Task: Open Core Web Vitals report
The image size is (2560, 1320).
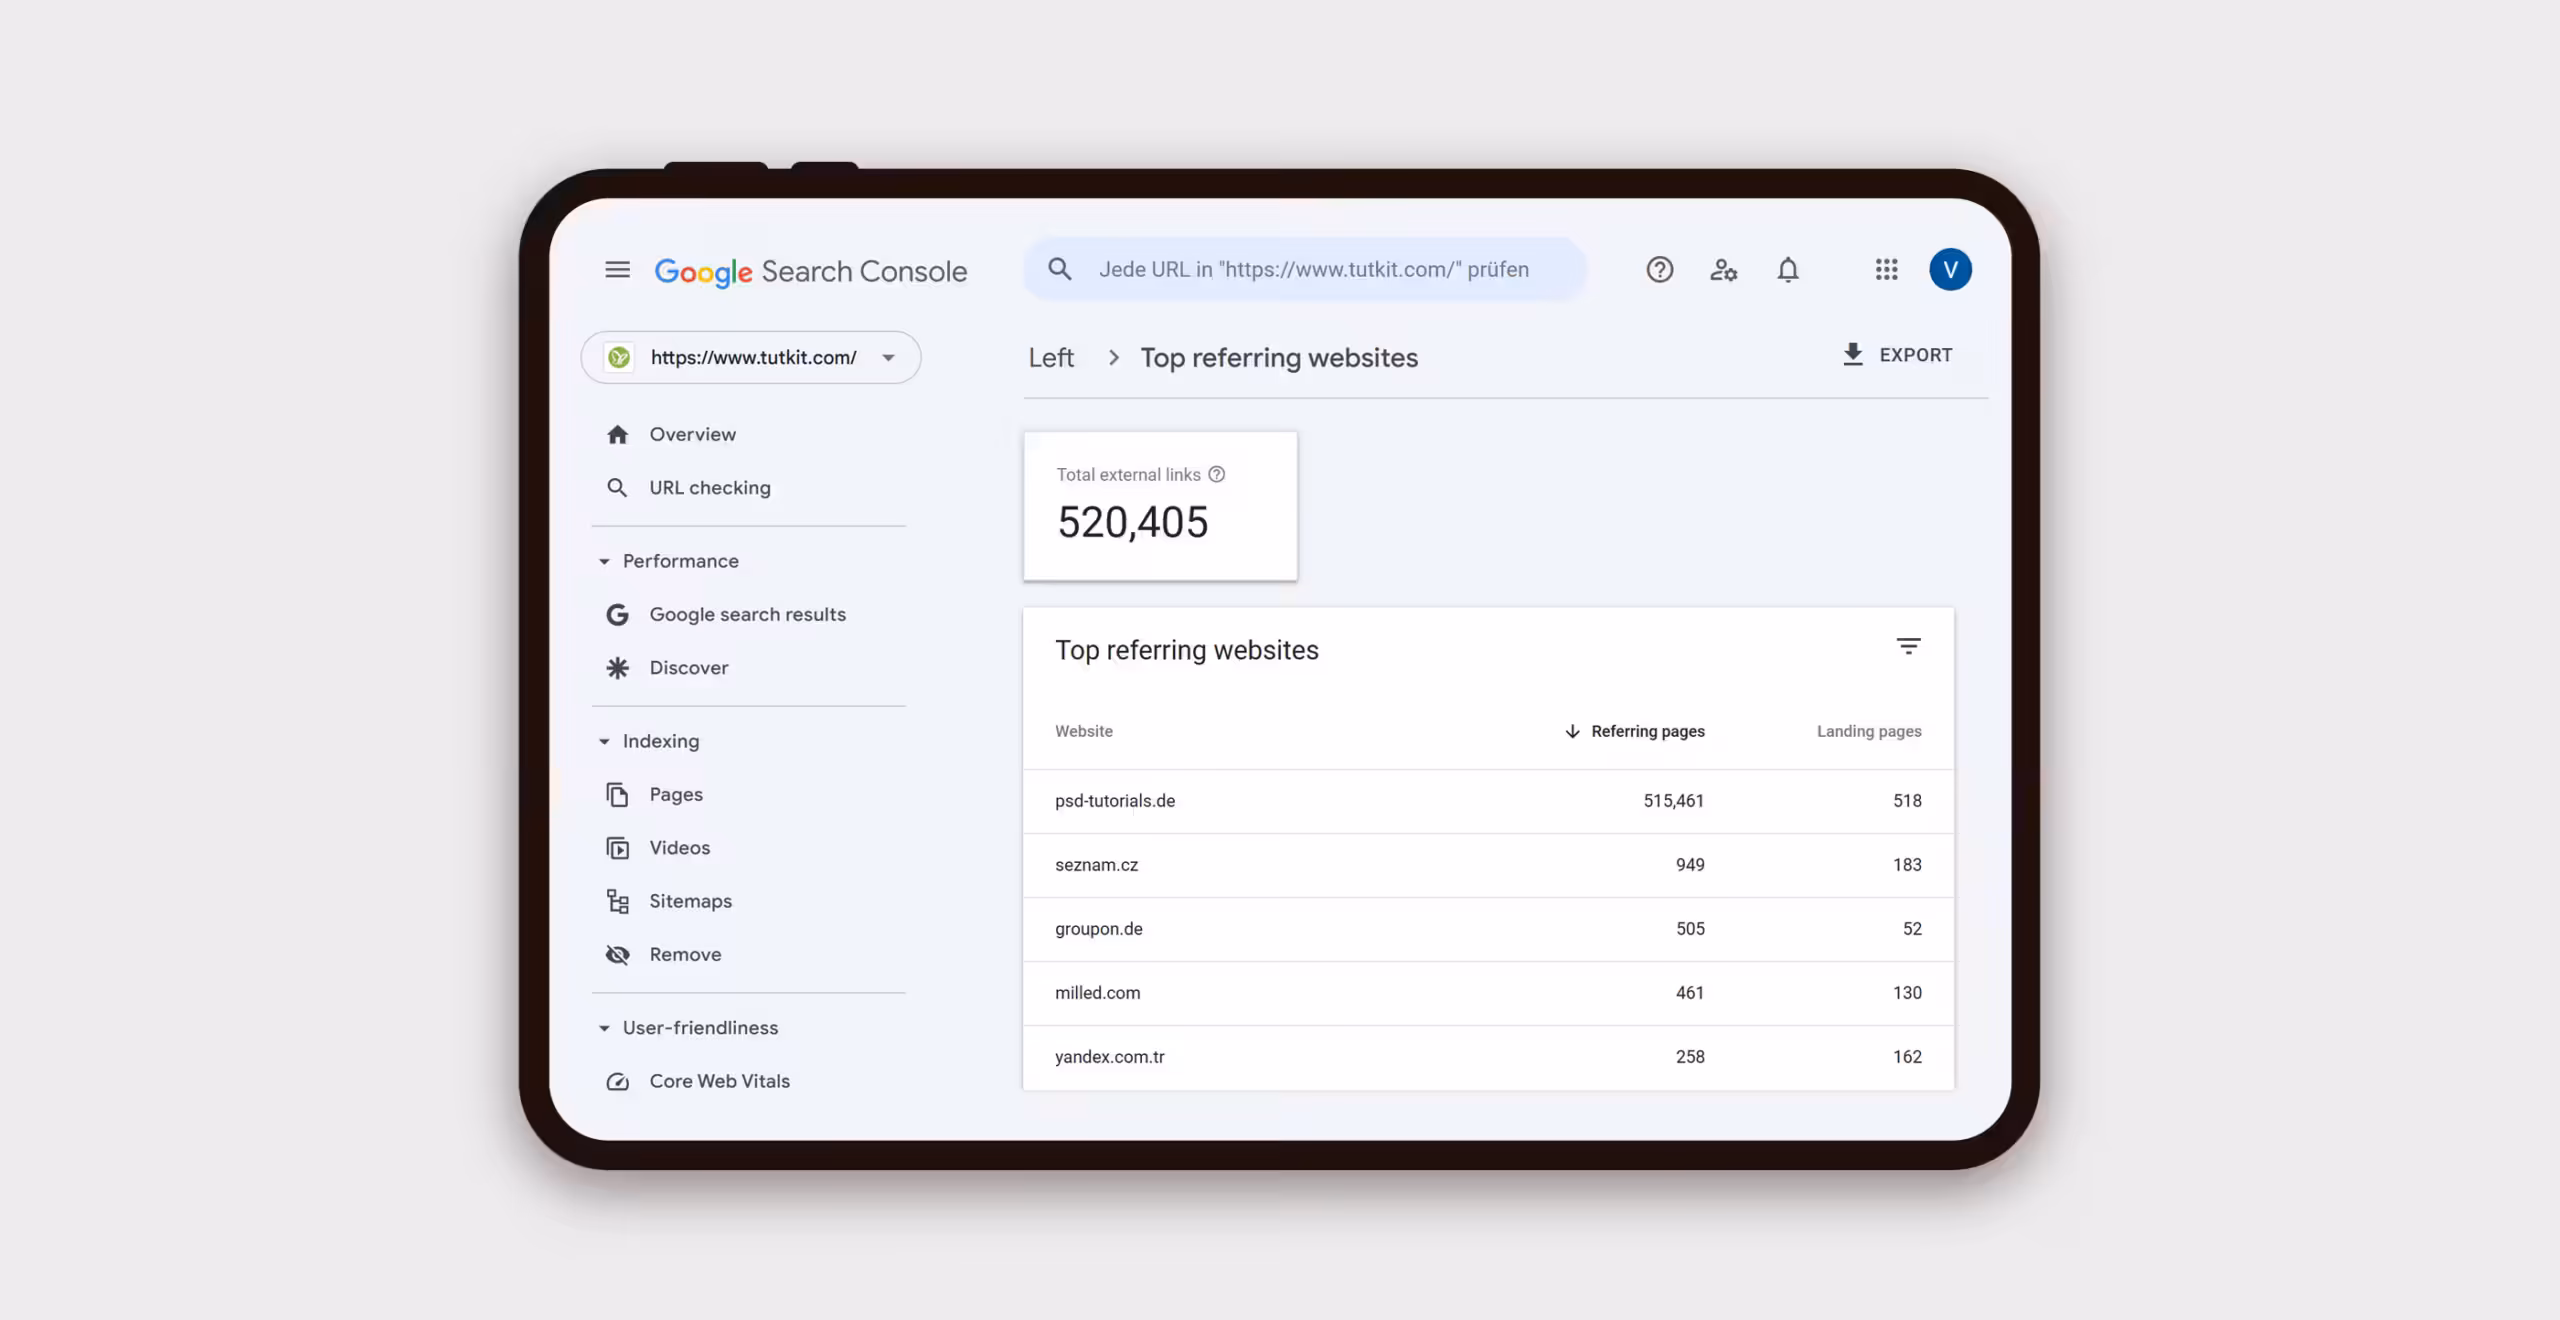Action: coord(719,1081)
